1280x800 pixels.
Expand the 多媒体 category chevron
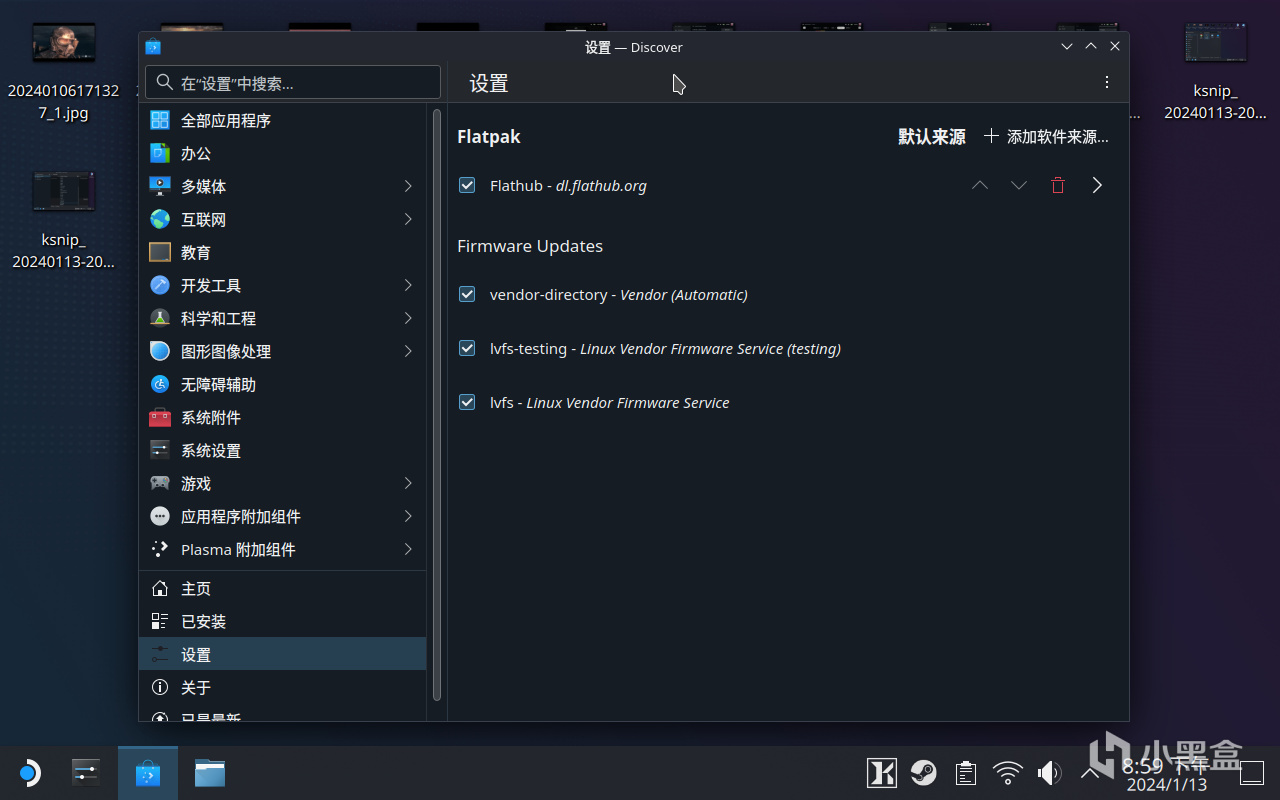tap(408, 186)
